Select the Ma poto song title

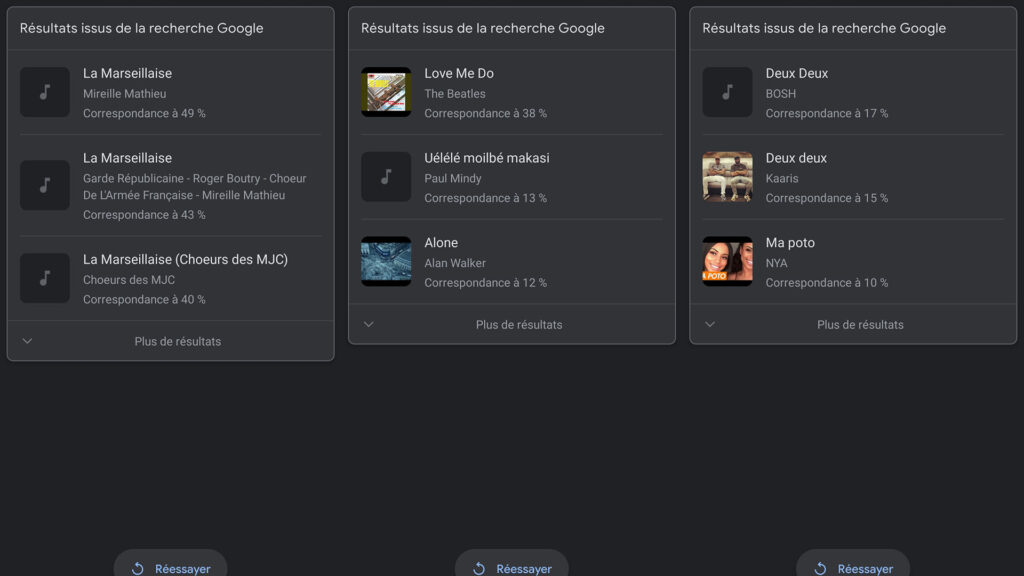pos(790,242)
